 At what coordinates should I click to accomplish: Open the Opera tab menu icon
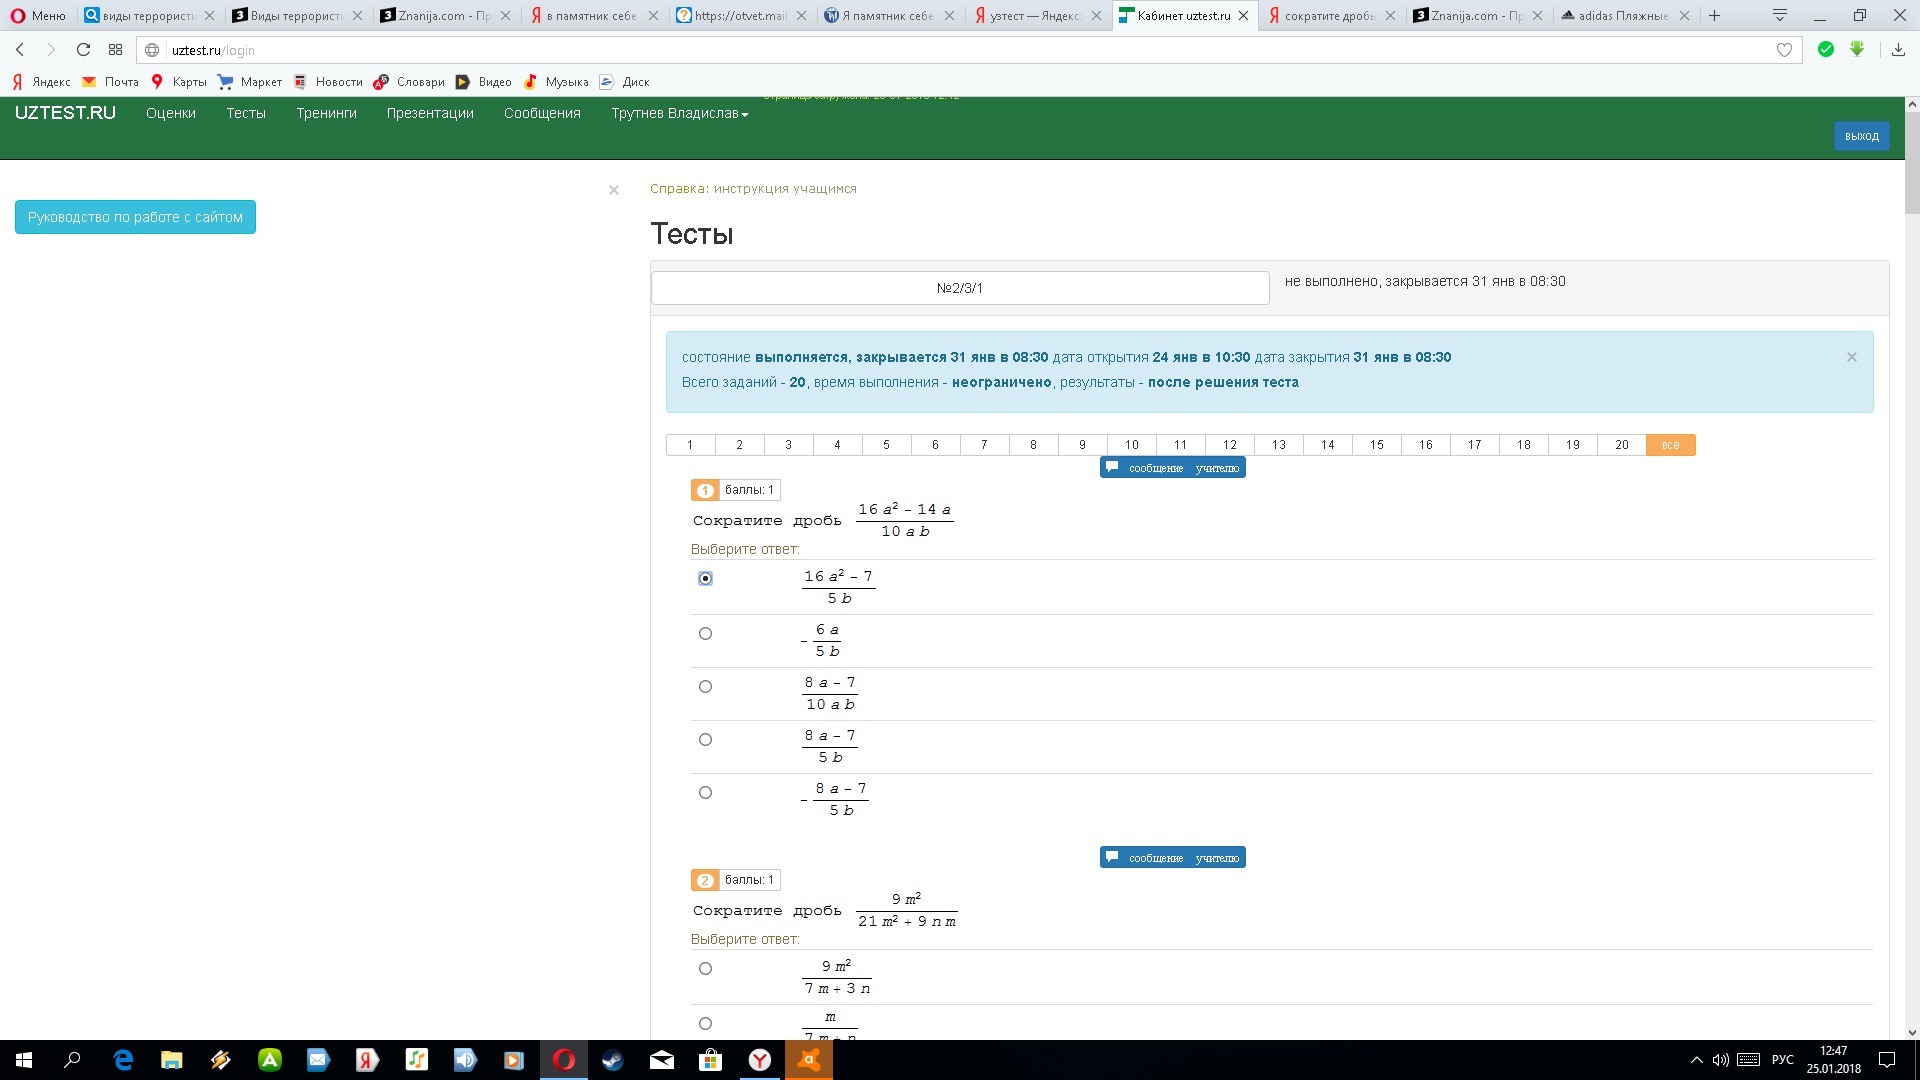(1780, 15)
